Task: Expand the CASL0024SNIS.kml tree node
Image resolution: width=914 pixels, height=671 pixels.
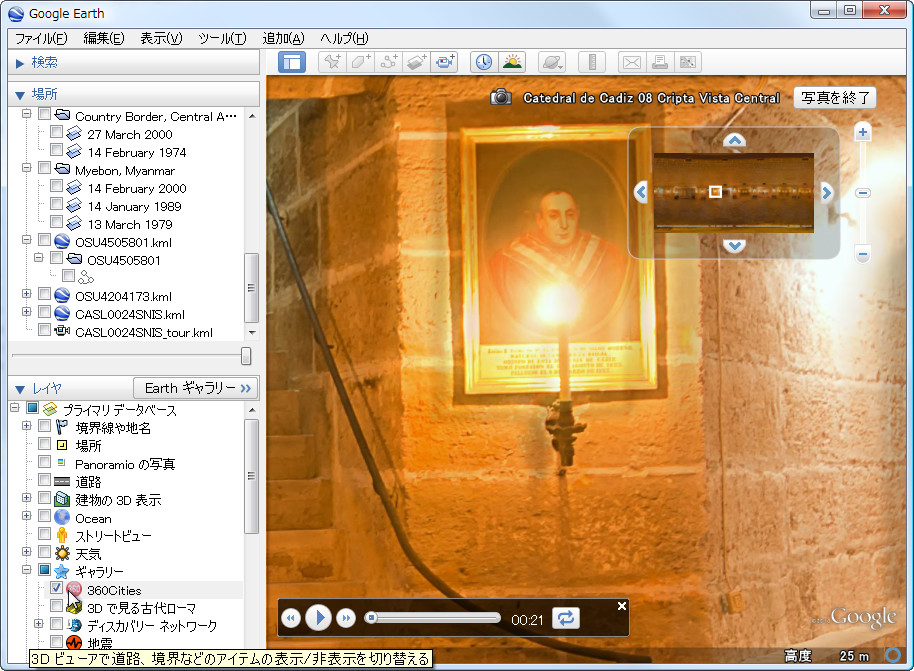Action: 26,312
